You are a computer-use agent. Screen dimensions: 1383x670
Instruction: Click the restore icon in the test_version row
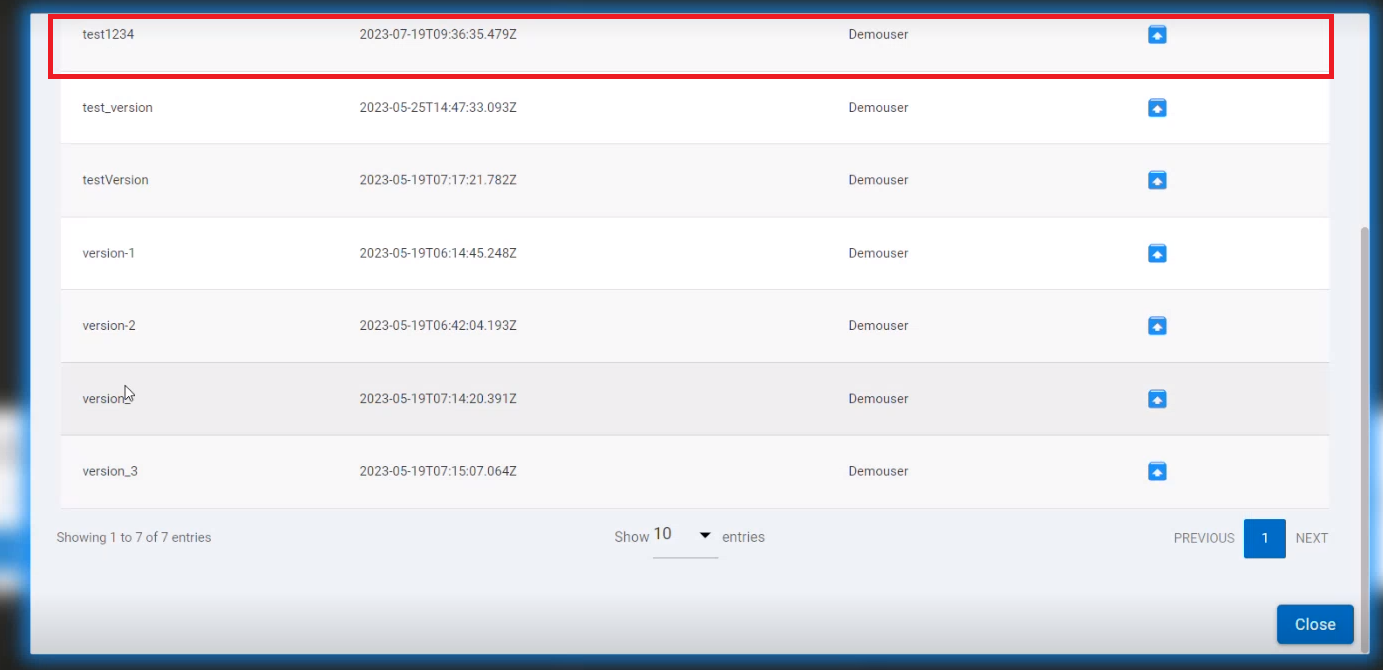(x=1157, y=107)
